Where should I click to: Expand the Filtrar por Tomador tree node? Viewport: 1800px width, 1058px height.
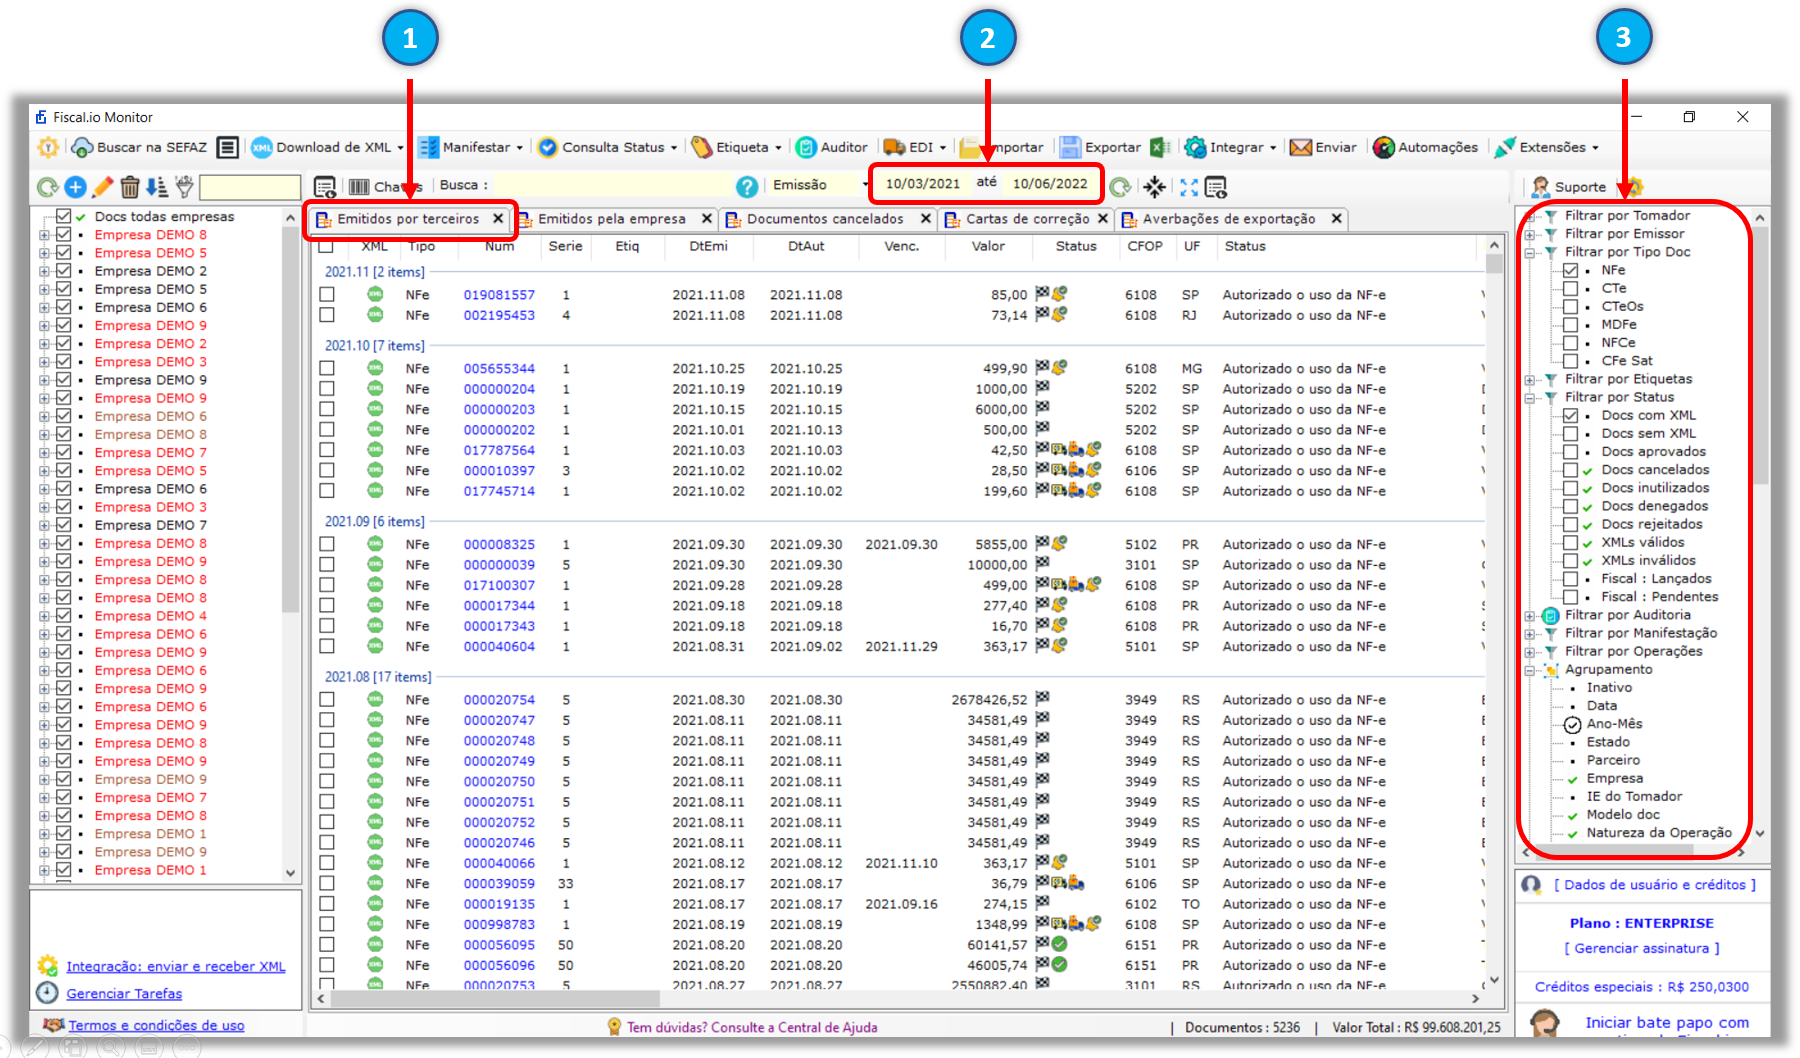[x=1530, y=216]
